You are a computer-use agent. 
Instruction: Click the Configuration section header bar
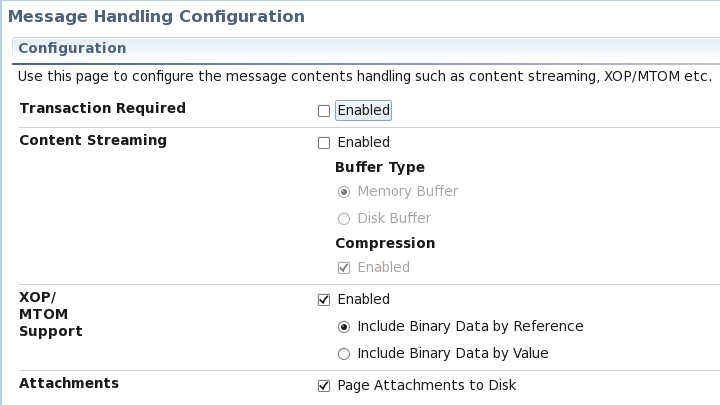[360, 48]
